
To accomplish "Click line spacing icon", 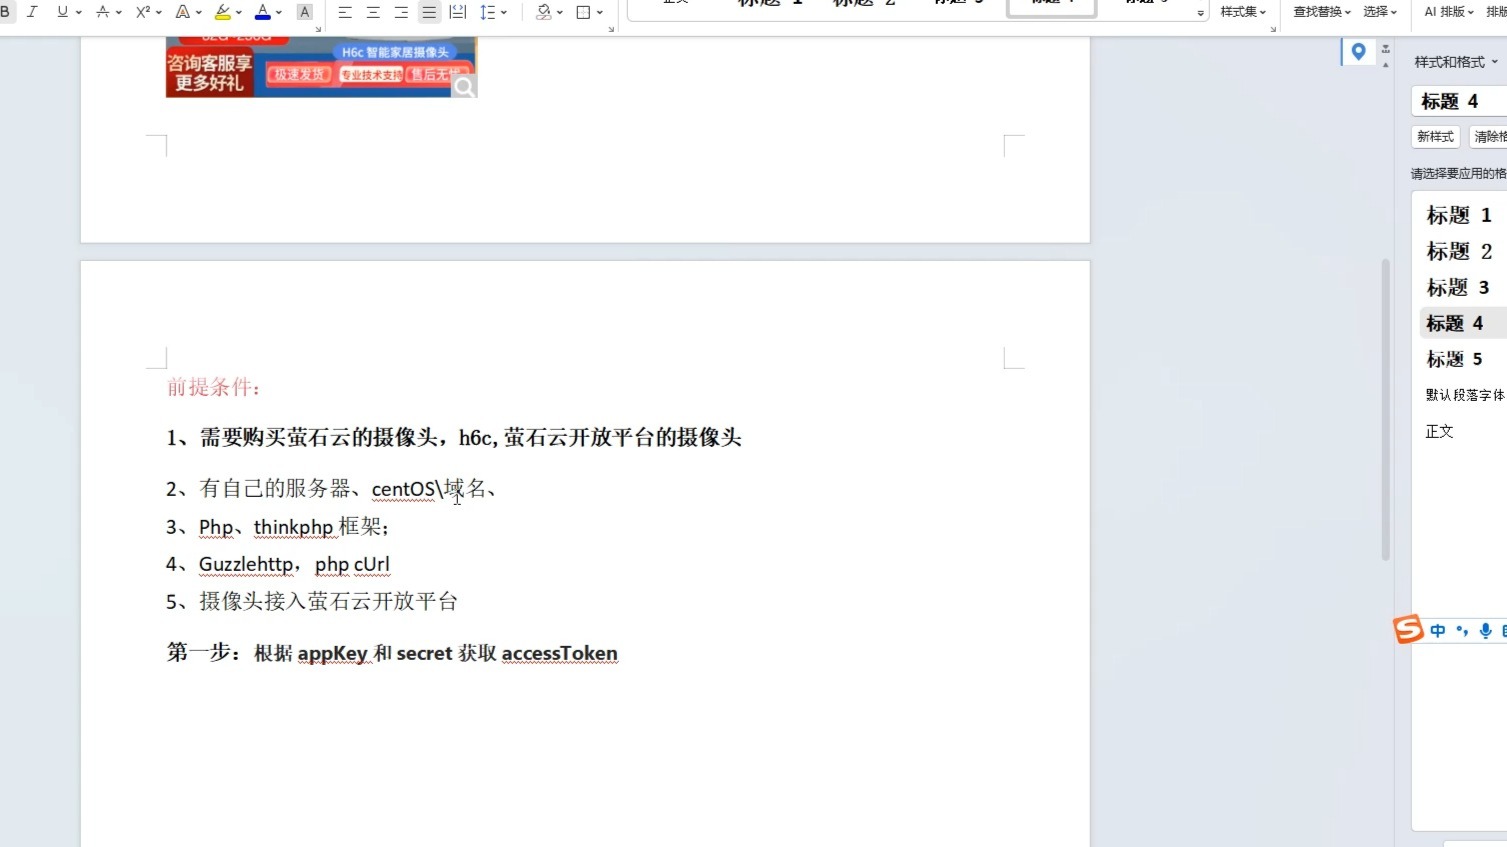I will (x=487, y=12).
